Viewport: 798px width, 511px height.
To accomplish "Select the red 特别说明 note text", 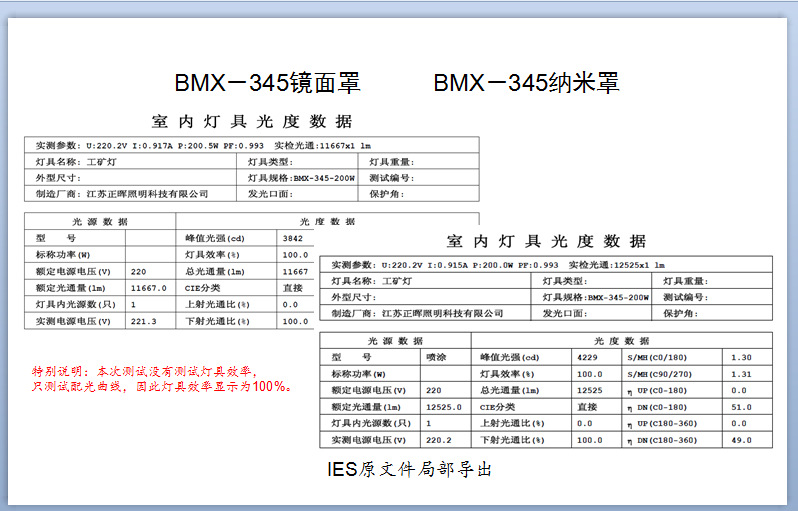I will tap(153, 378).
